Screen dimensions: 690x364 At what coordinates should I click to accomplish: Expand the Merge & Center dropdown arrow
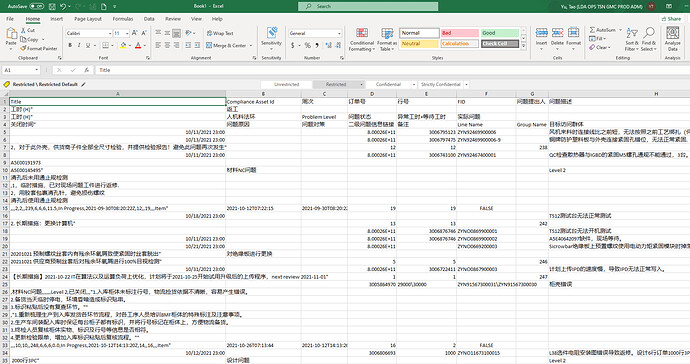pyautogui.click(x=251, y=46)
